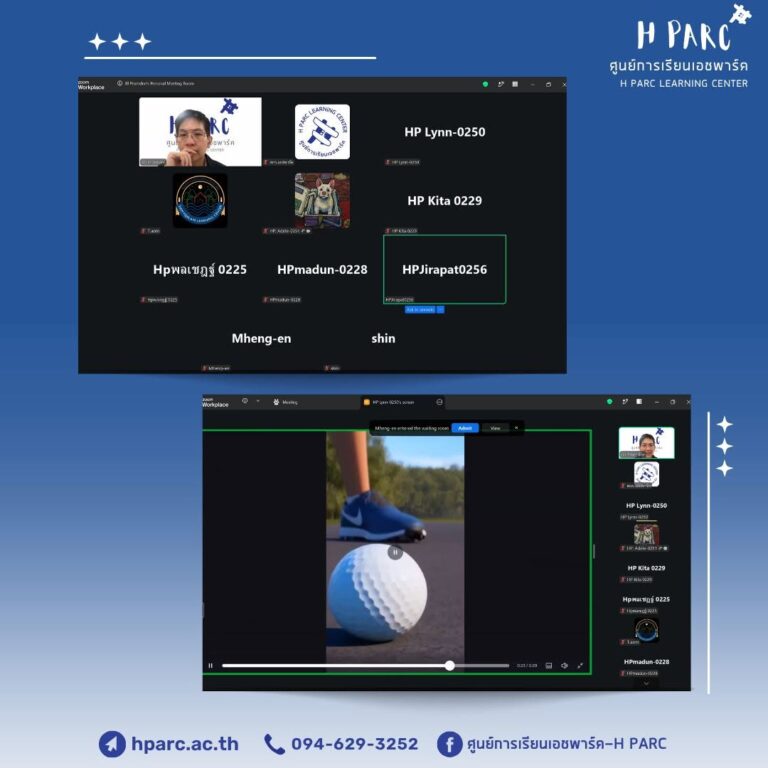This screenshot has height=768, width=768.
Task: Click blue button below HPJirapat0256 tile
Action: (x=420, y=310)
